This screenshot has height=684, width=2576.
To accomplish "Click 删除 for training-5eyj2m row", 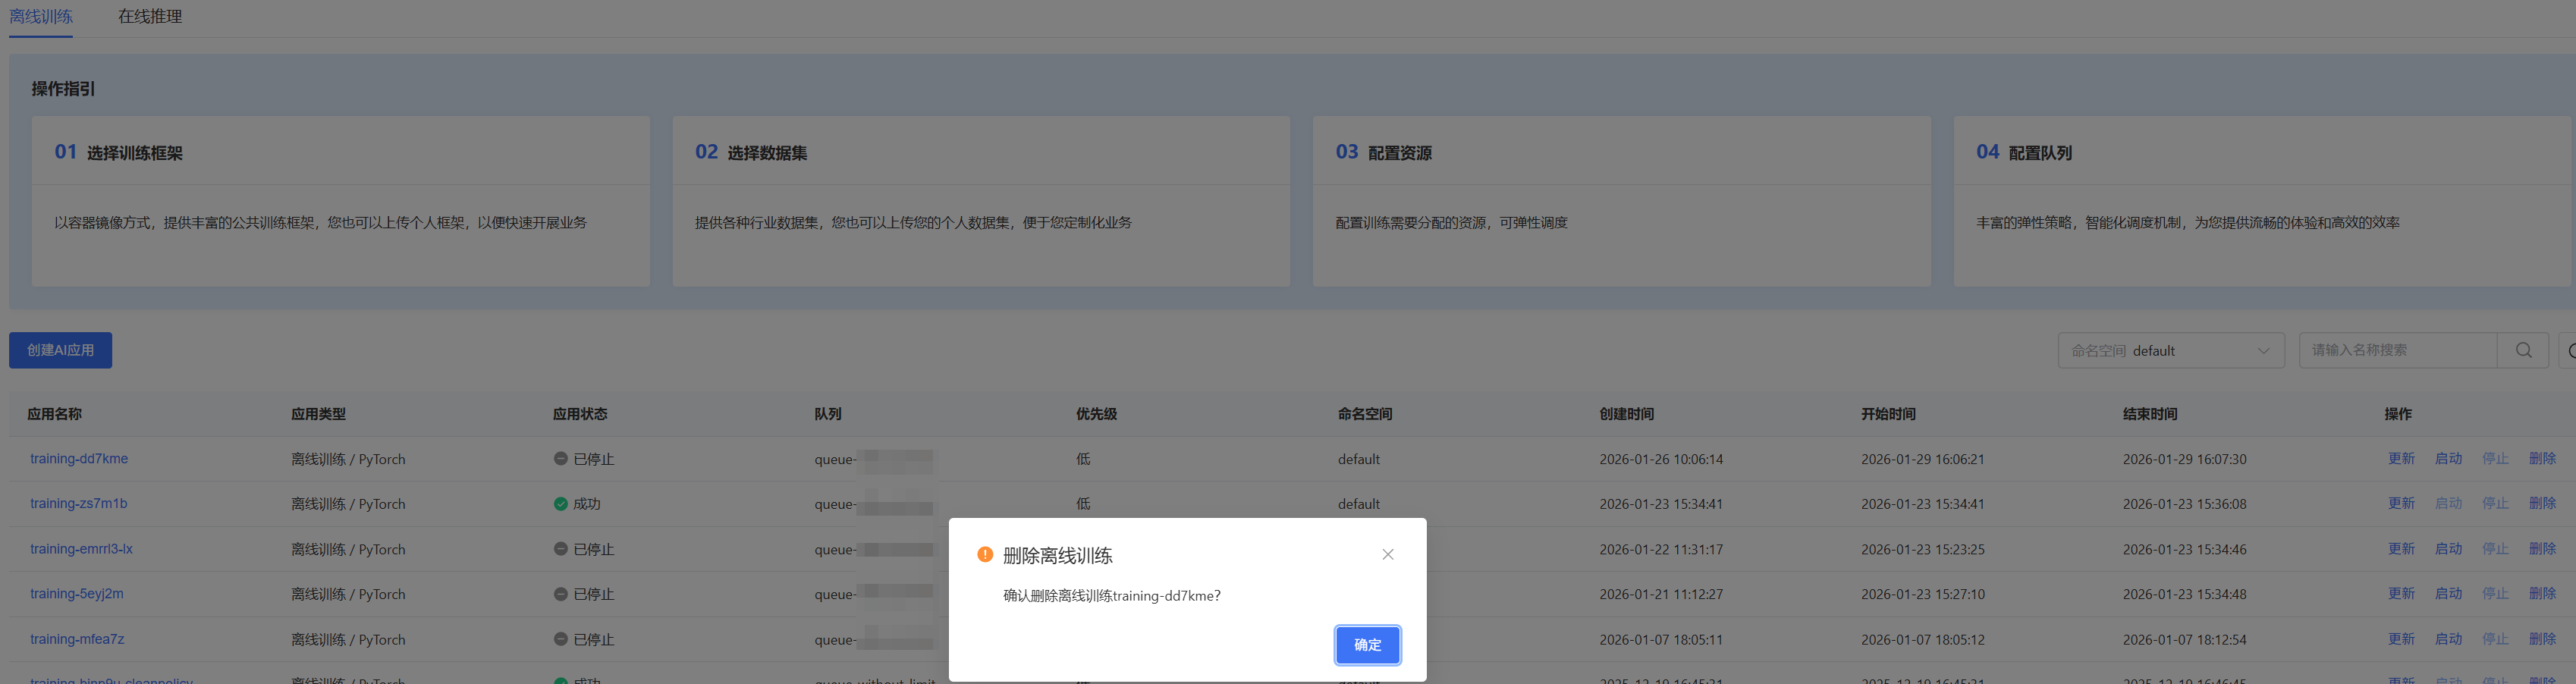I will [x=2541, y=593].
